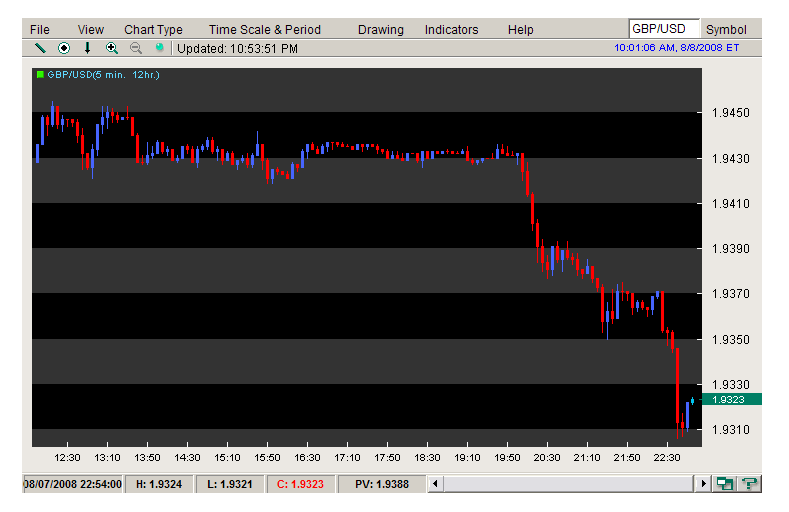Click the greyed zoom out magnifier icon
Viewport: 789px width, 512px height.
coord(135,47)
